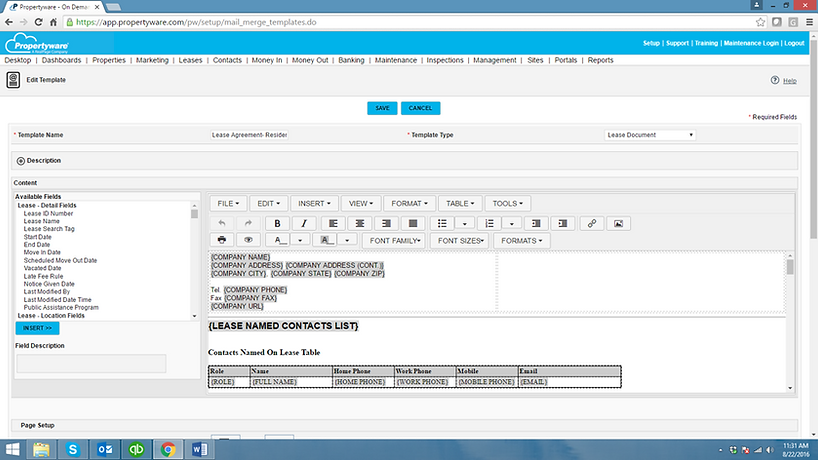This screenshot has width=818, height=460.
Task: Toggle italic formatting
Action: pyautogui.click(x=304, y=223)
